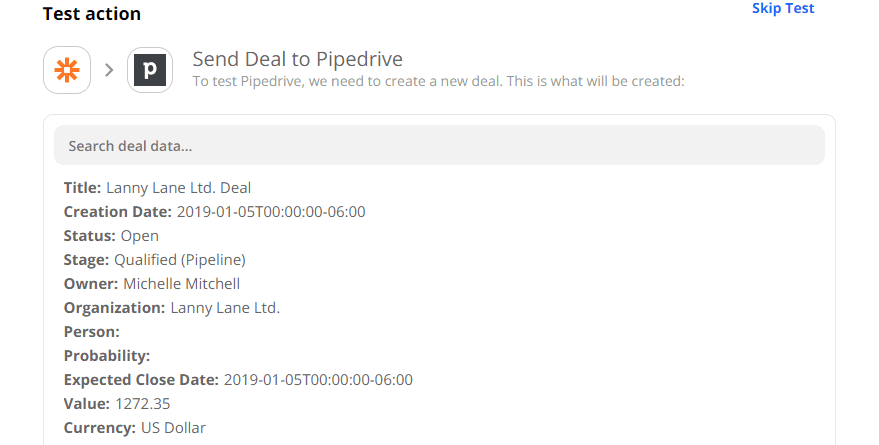Click the Stage: Qualified (Pipeline) row
The image size is (879, 445).
coord(154,260)
